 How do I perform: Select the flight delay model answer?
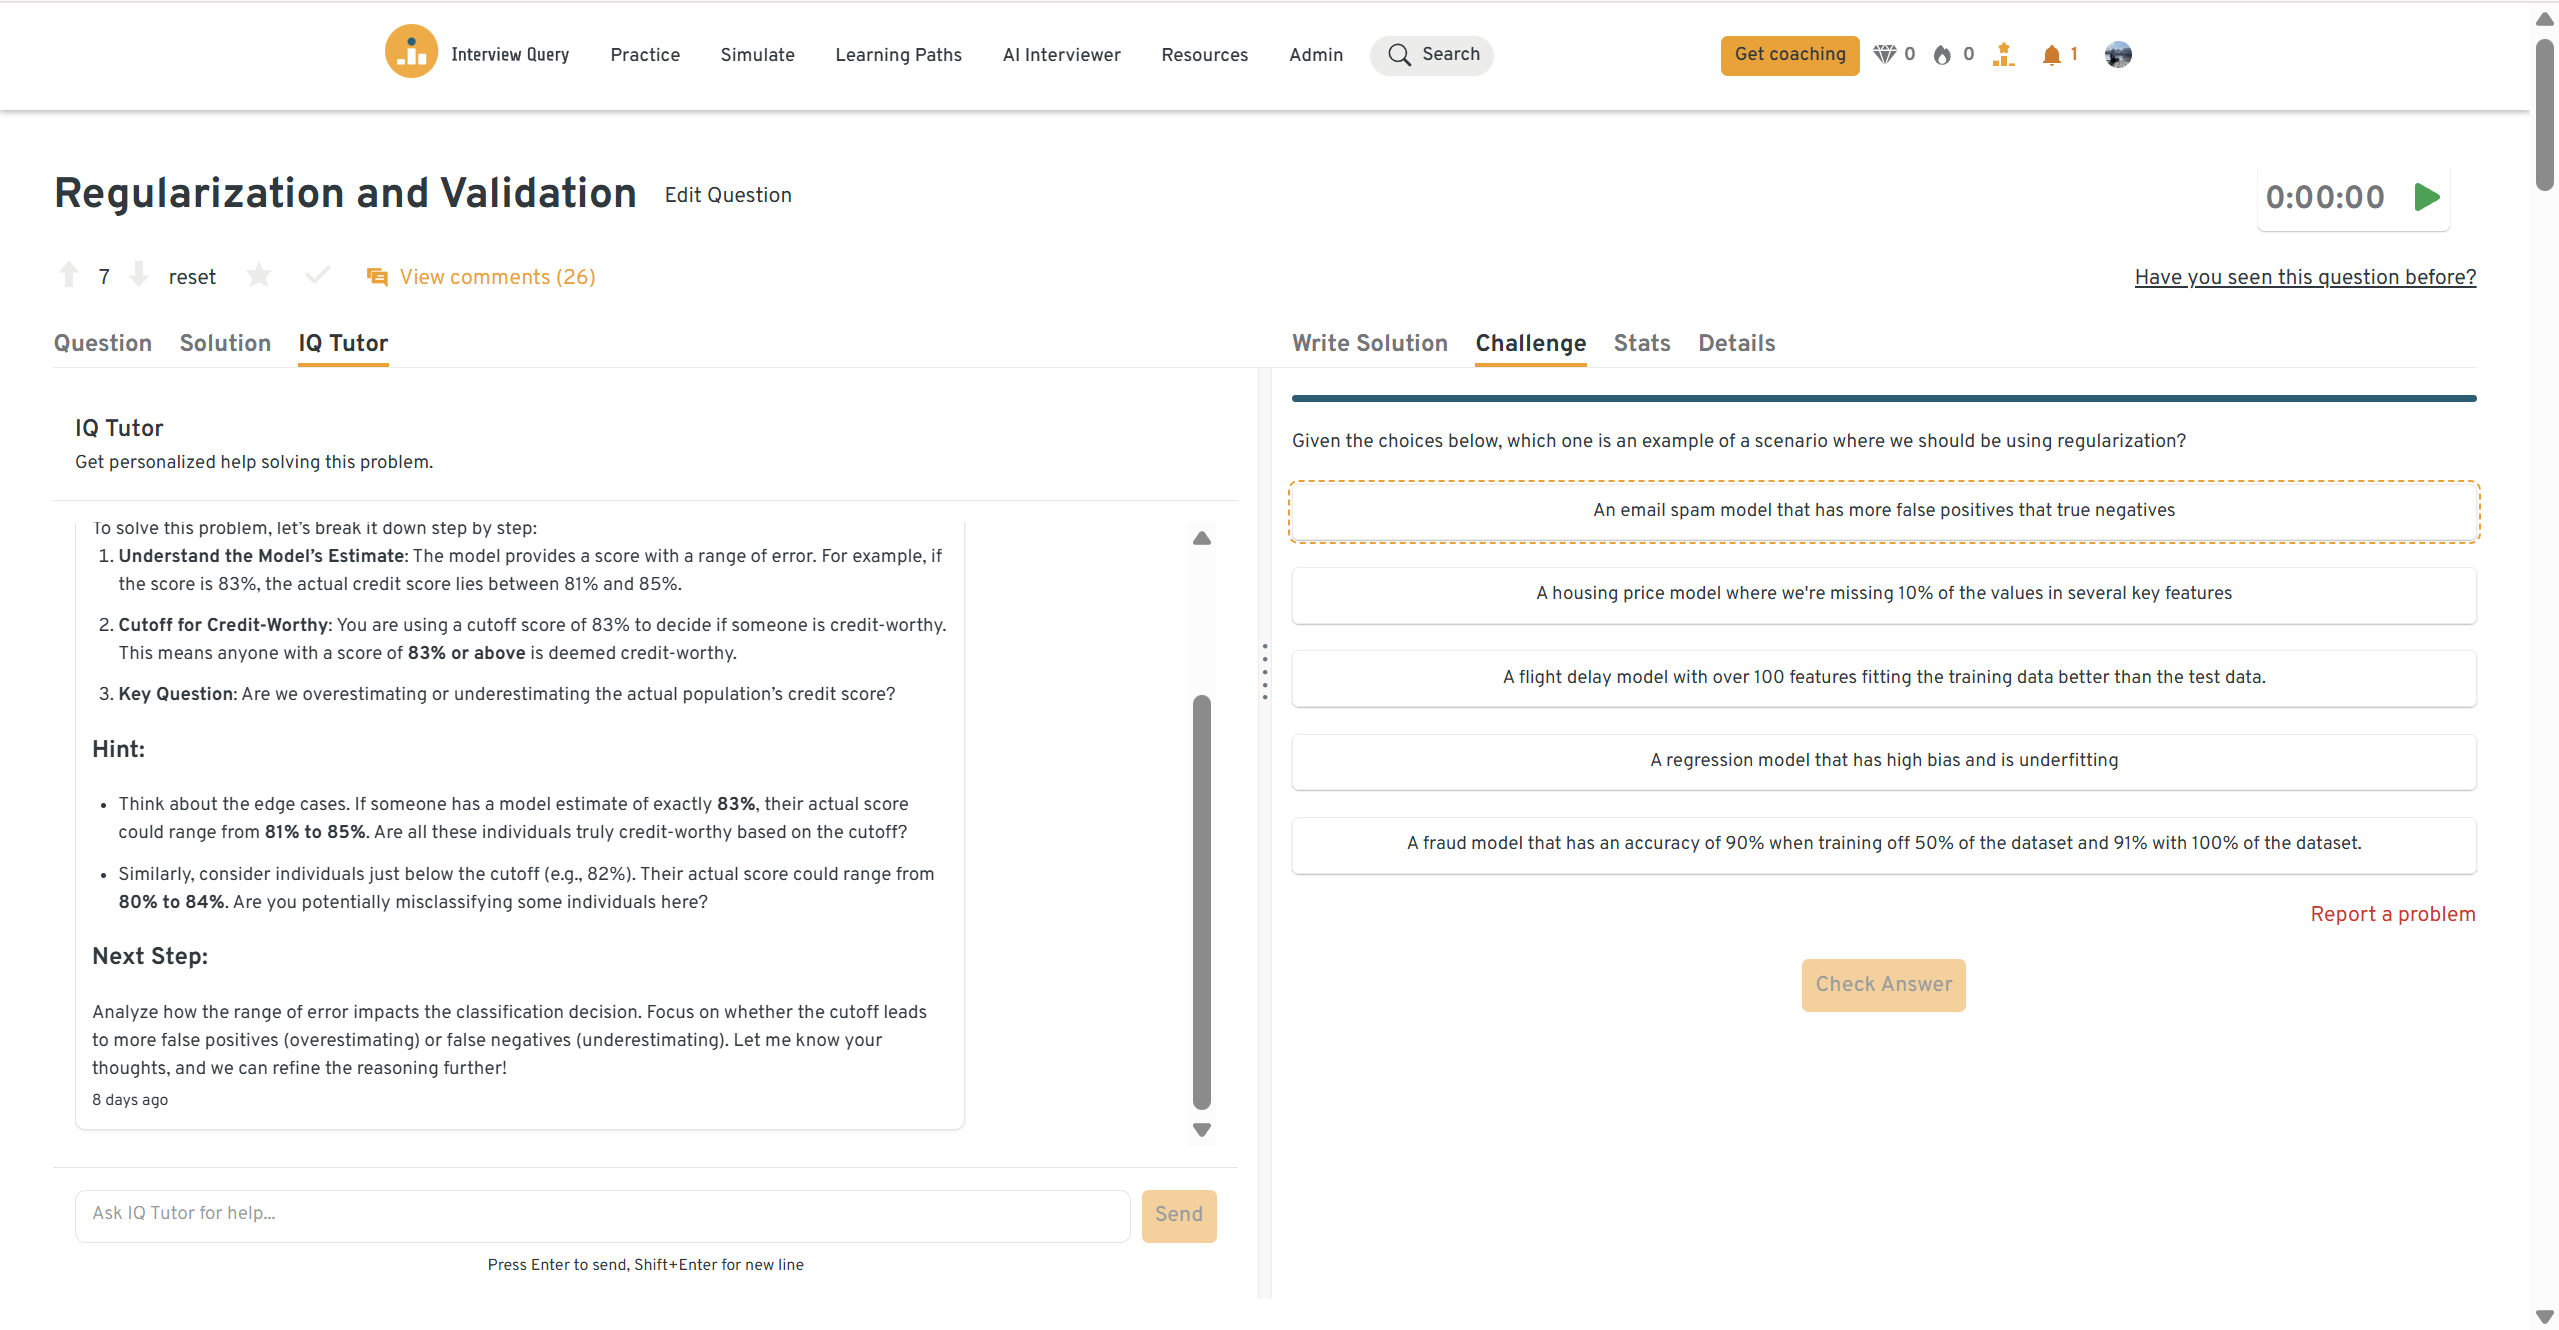tap(1883, 678)
